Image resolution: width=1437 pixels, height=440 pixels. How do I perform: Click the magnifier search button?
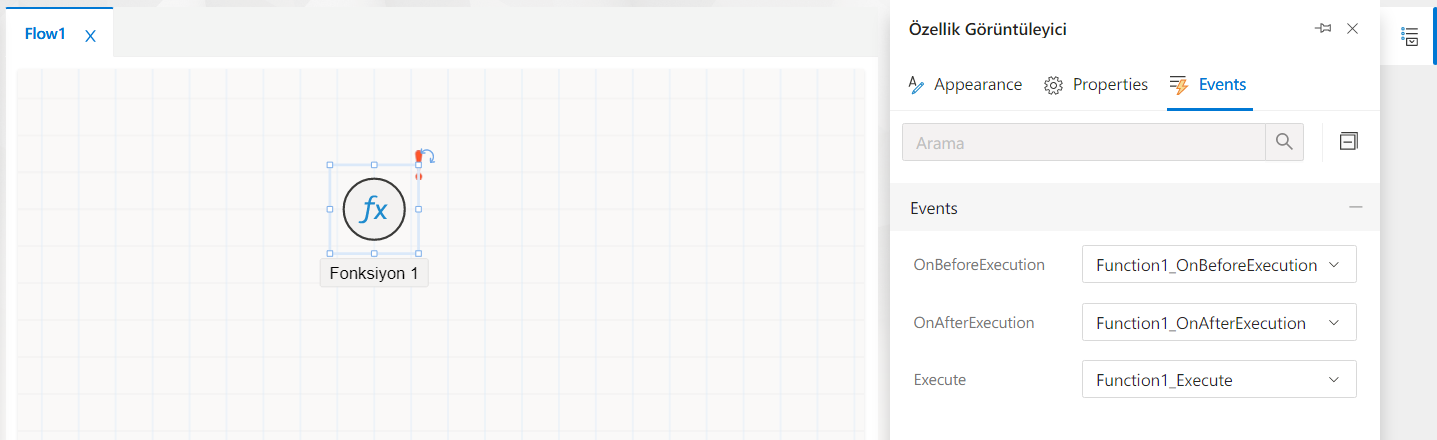click(1284, 143)
